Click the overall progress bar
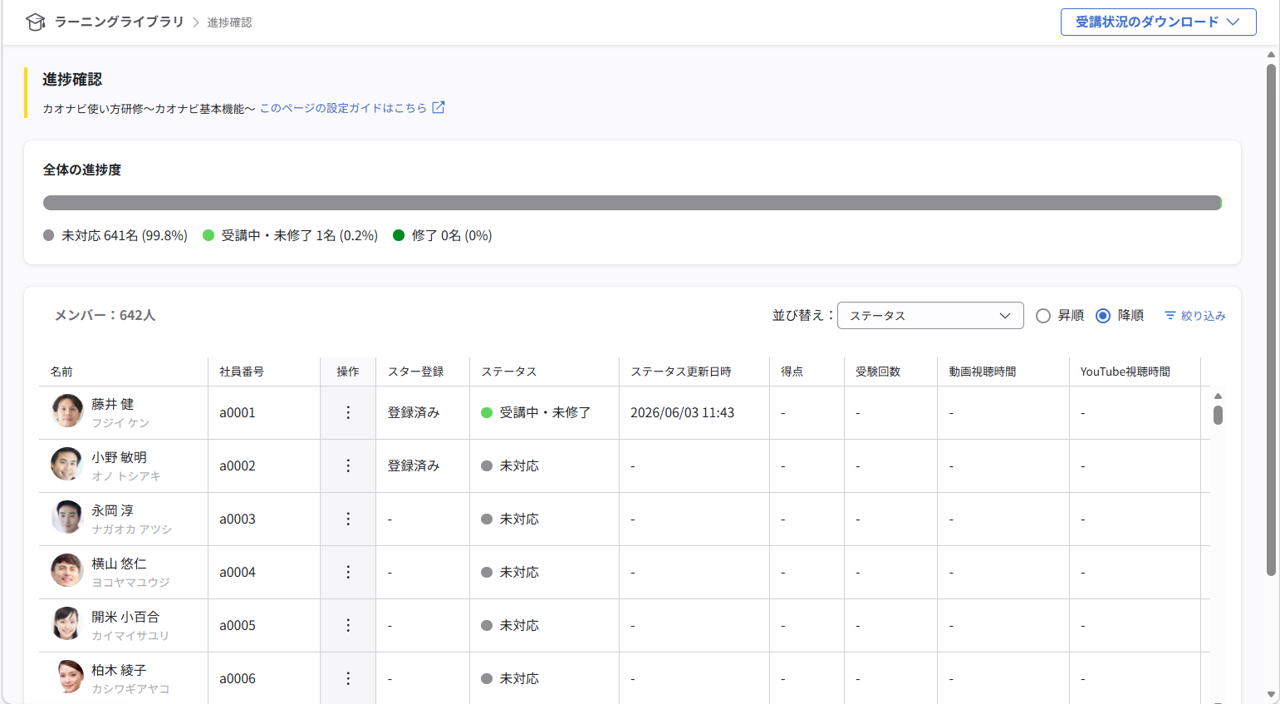 tap(632, 203)
